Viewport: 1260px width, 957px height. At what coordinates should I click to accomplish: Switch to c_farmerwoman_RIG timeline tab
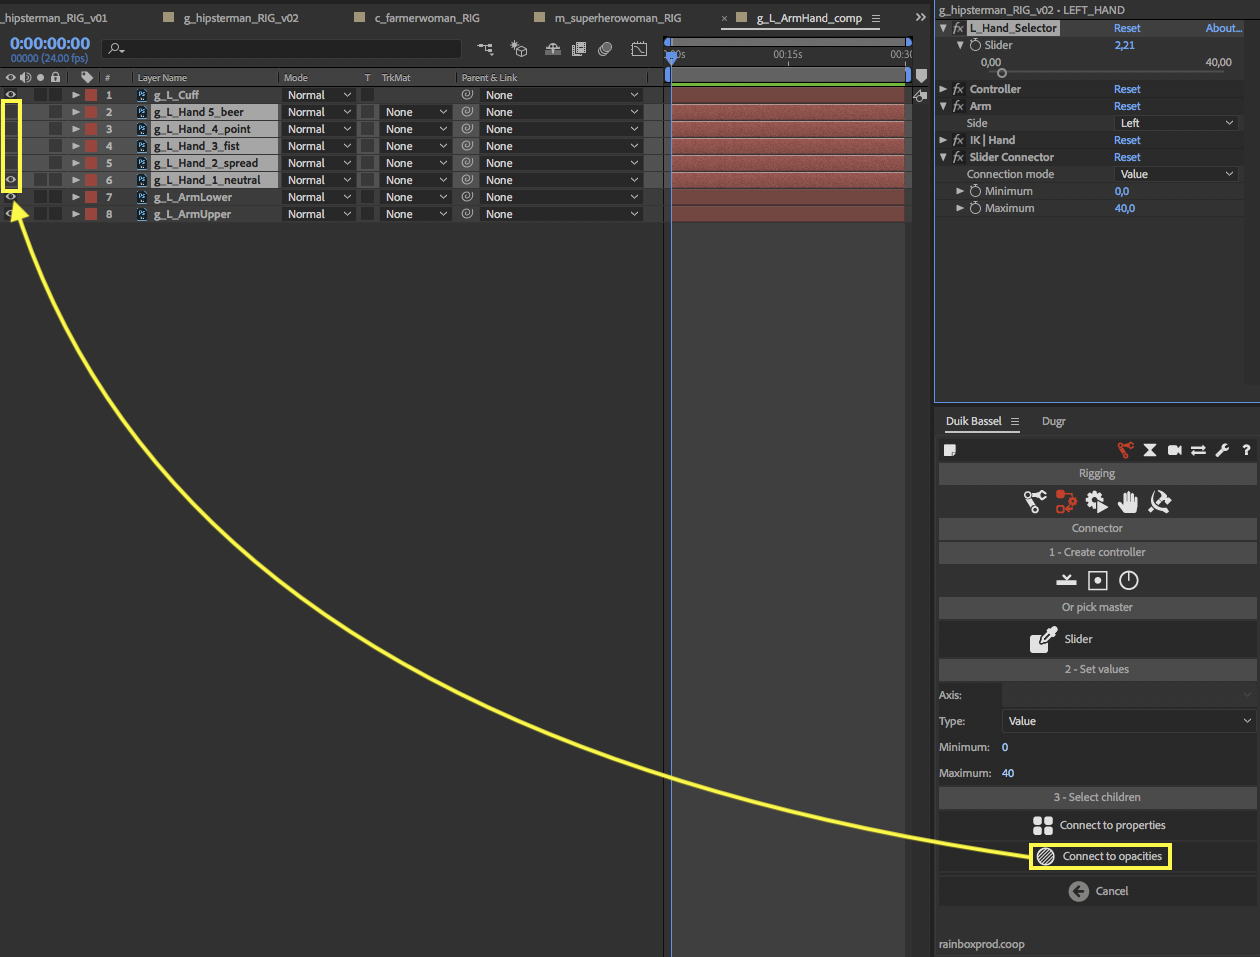[x=427, y=18]
